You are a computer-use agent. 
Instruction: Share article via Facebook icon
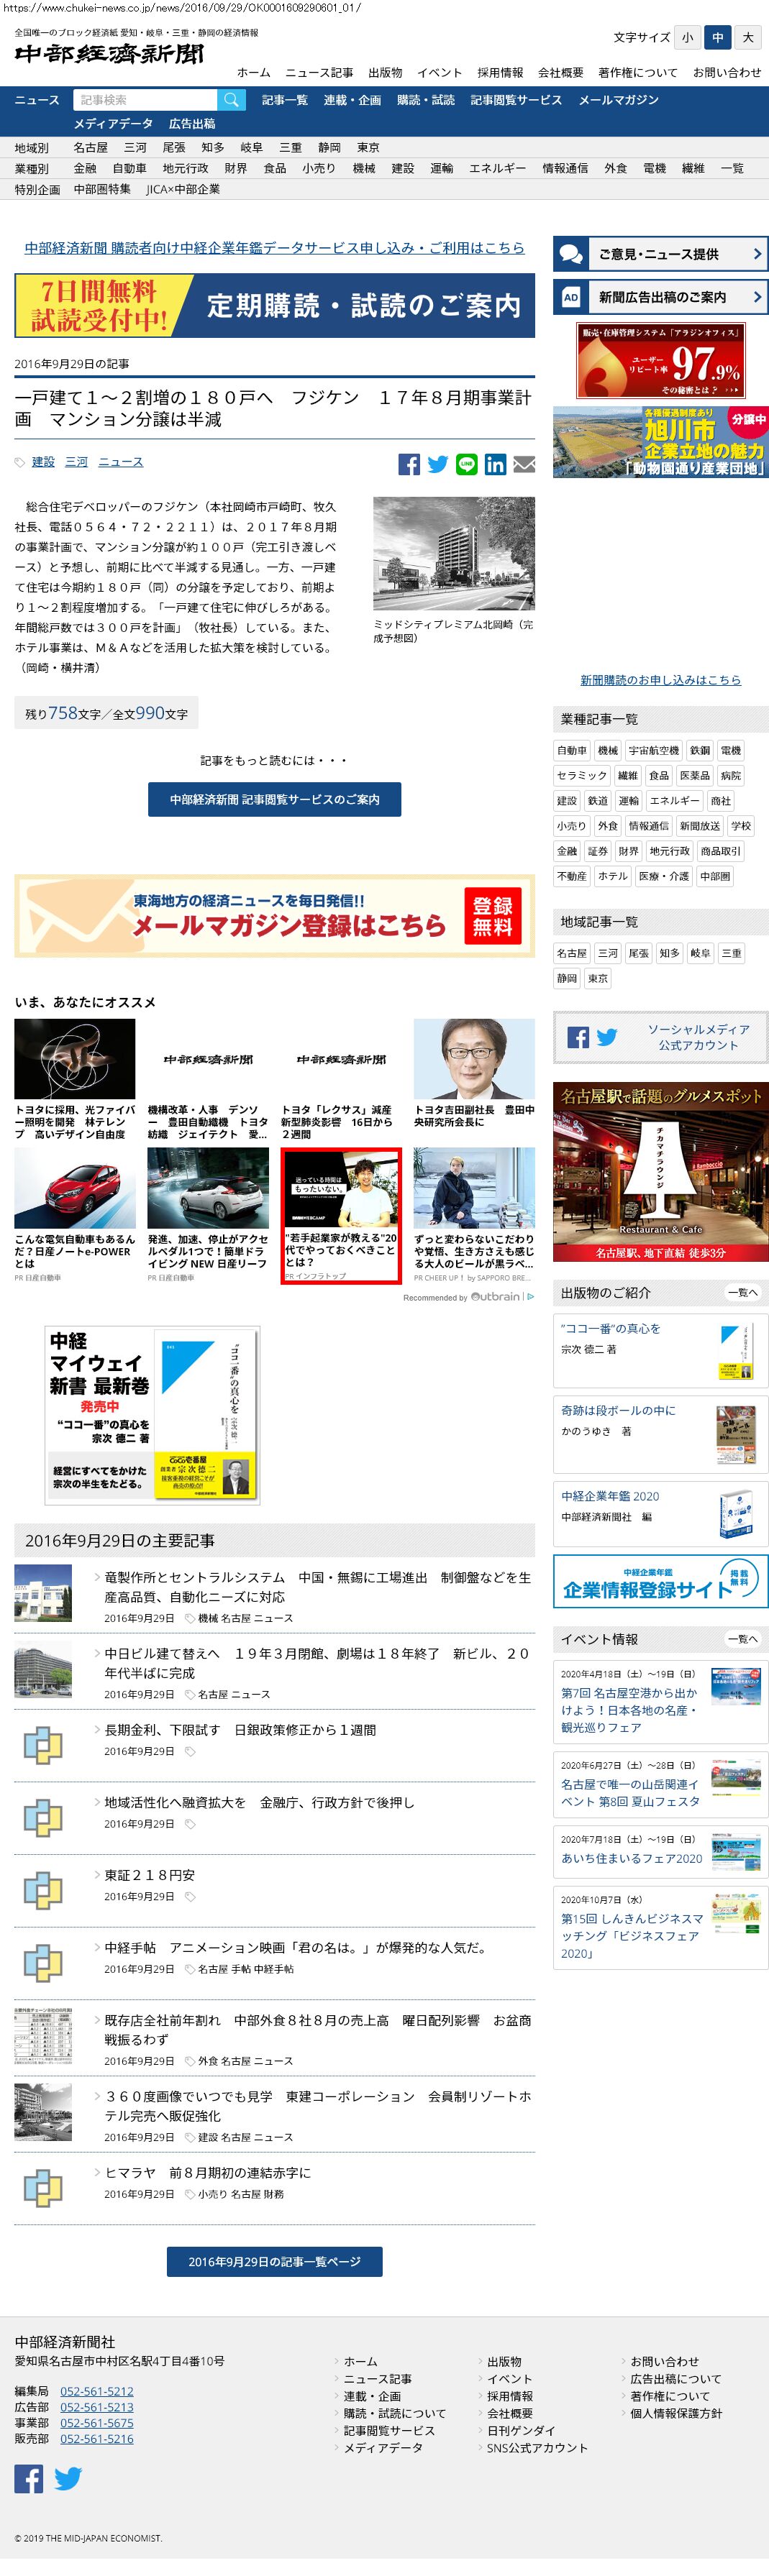point(409,464)
